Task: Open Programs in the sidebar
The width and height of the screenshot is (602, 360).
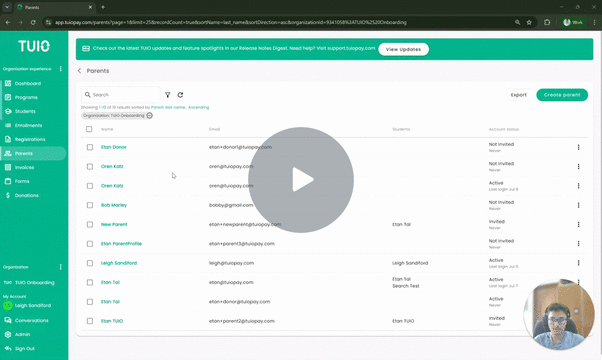Action: 26,97
